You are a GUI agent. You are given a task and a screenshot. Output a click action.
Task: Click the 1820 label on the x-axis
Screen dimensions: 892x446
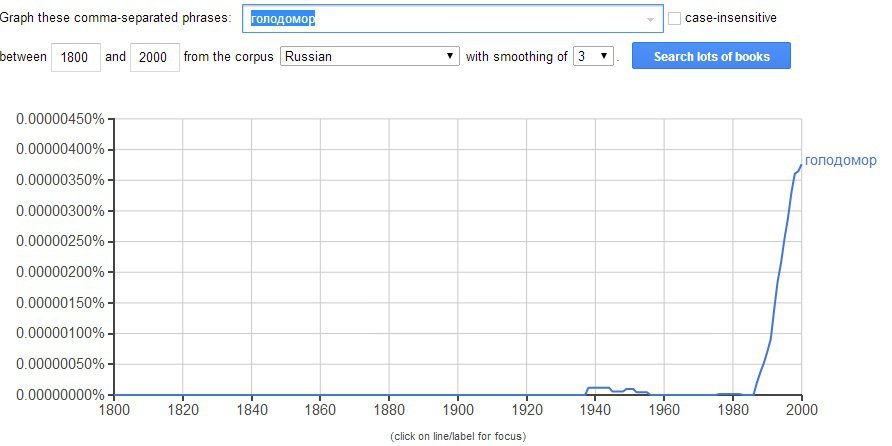pos(182,409)
